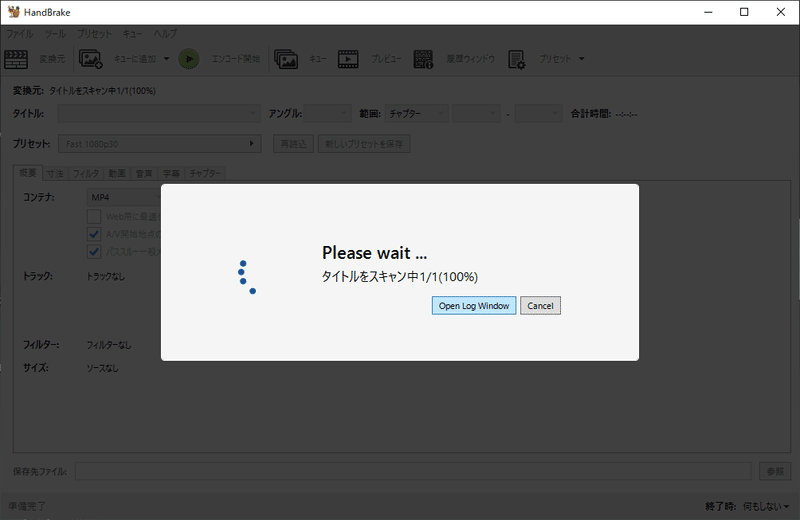Open the MP4 container dropdown

point(124,197)
